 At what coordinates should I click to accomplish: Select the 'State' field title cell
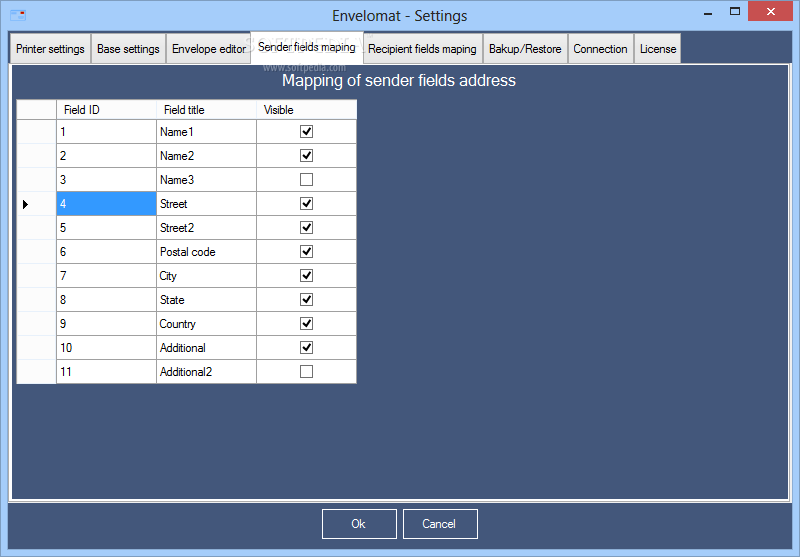pos(206,299)
